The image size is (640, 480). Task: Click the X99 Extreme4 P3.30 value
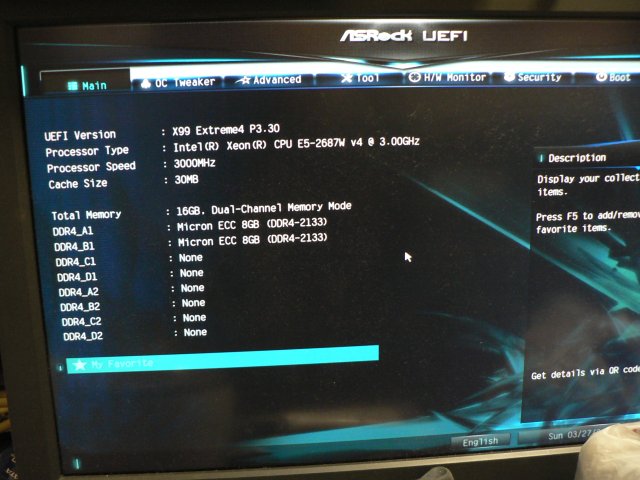coord(226,130)
